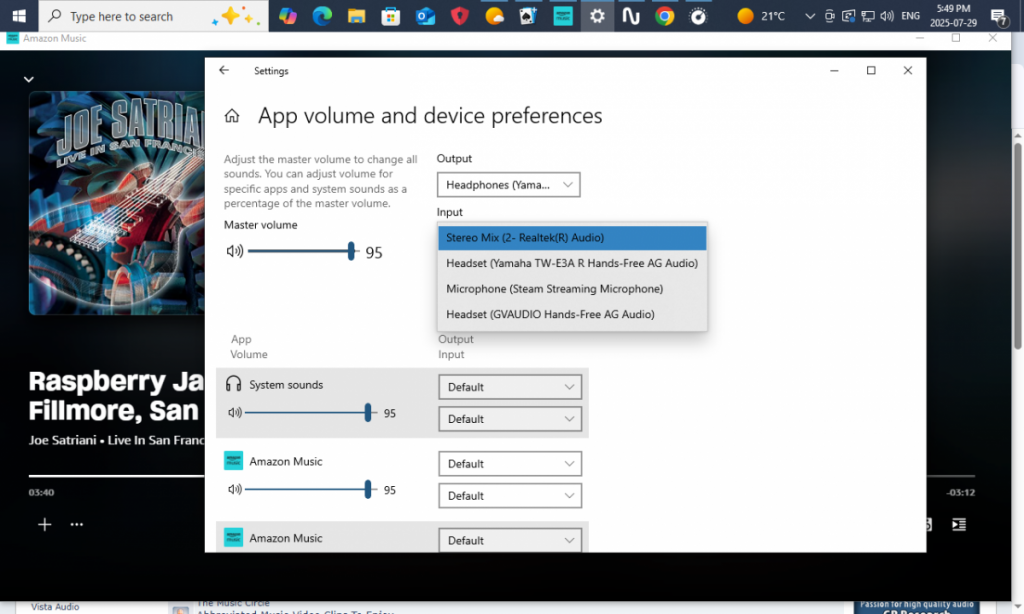
Task: Open more options ellipsis in Amazon Music
Action: tap(76, 525)
